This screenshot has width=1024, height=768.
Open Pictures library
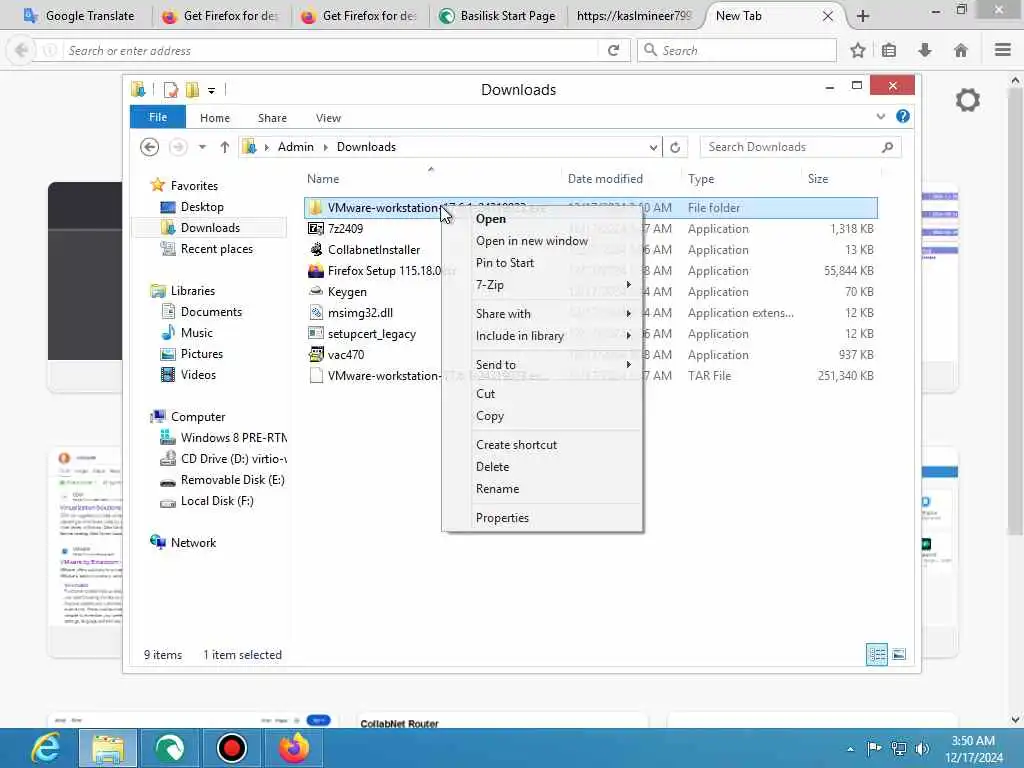tap(202, 354)
